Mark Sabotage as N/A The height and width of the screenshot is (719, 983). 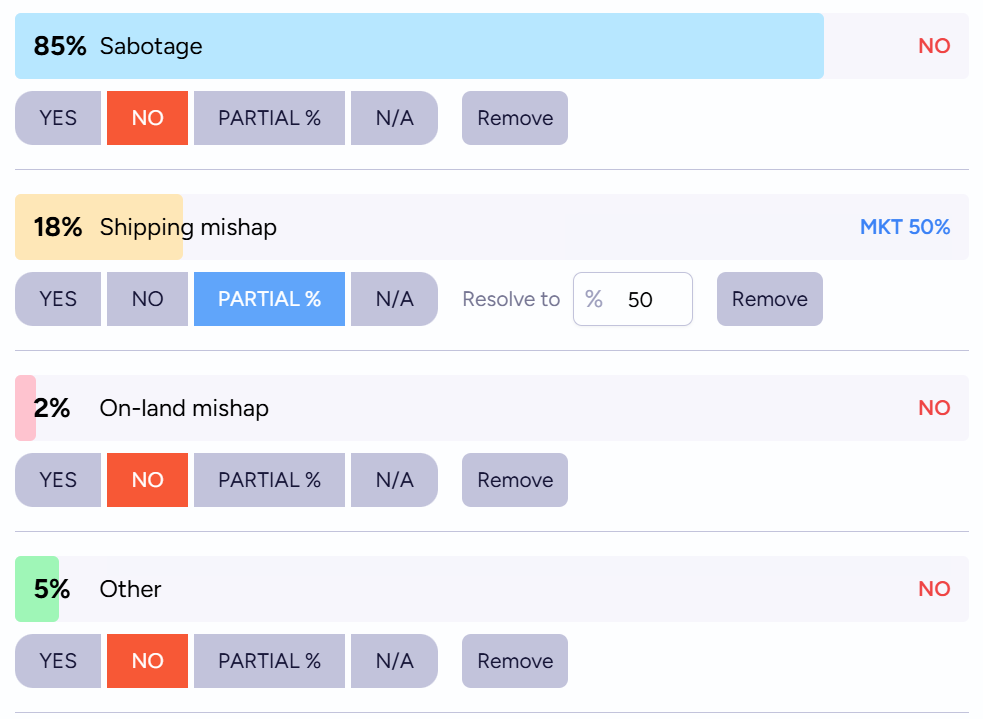394,118
